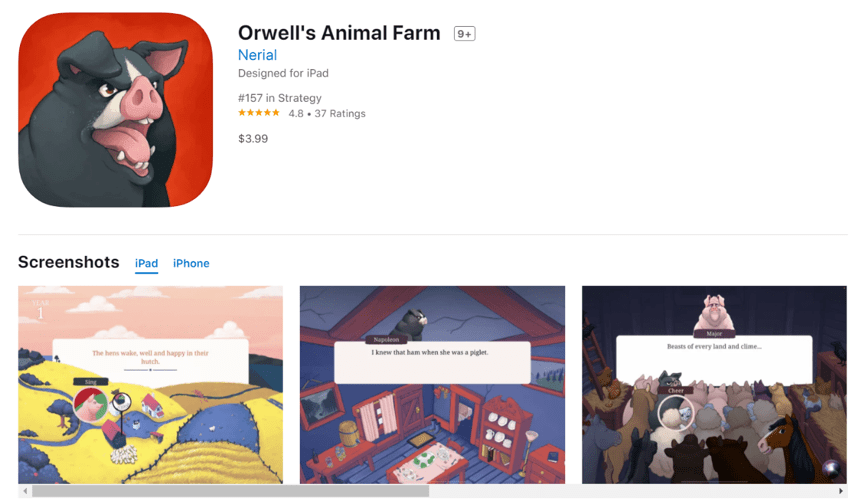Screen dimensions: 864x499
Task: Click the Animal Farm pig app icon
Action: [x=115, y=110]
